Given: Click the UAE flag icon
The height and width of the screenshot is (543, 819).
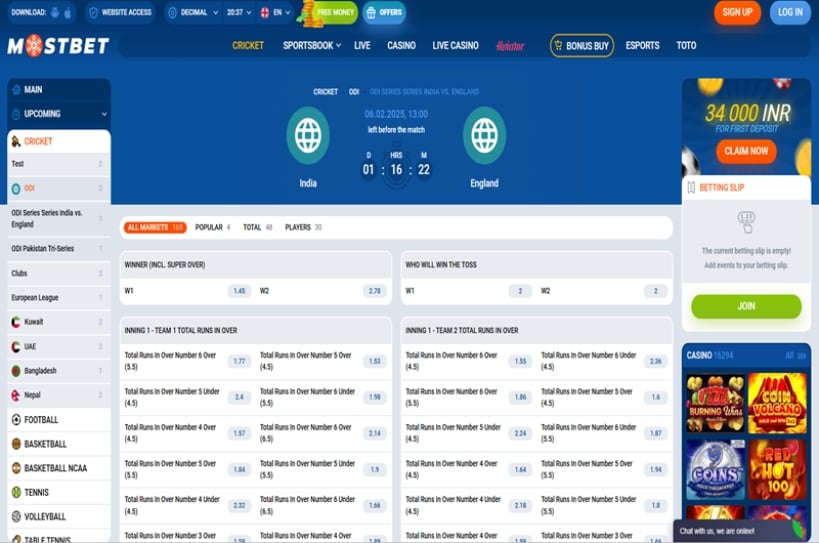Looking at the screenshot, I should (x=16, y=347).
